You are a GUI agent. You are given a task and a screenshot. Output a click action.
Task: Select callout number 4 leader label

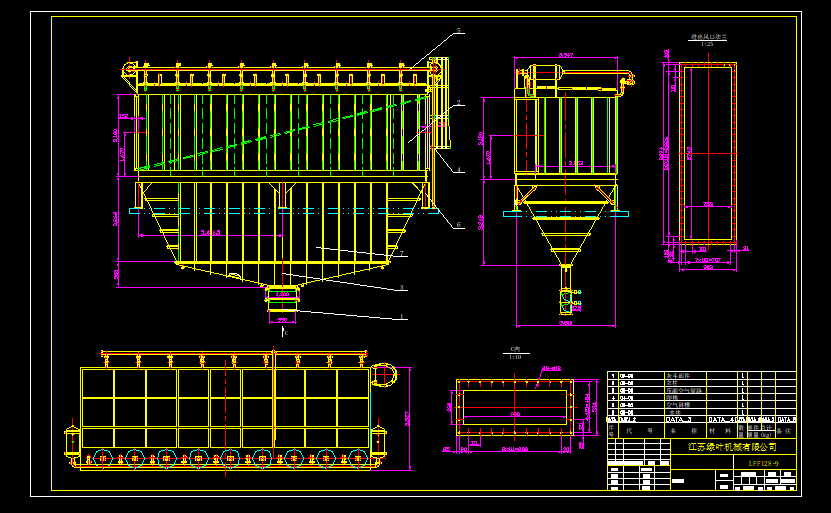pyautogui.click(x=459, y=170)
